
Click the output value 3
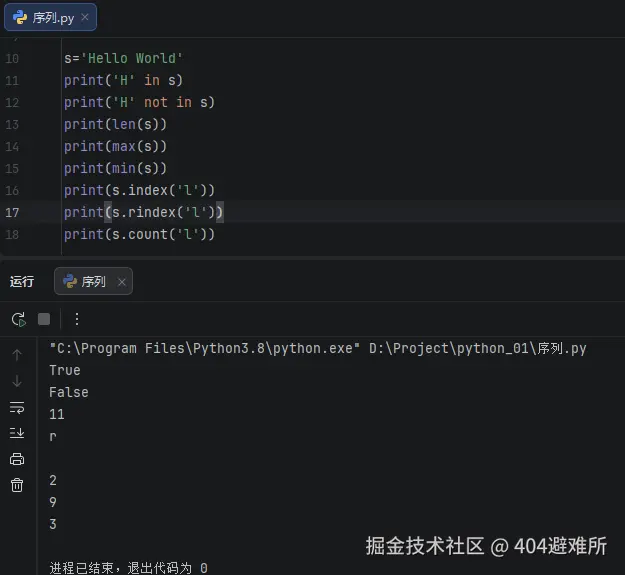[x=53, y=524]
